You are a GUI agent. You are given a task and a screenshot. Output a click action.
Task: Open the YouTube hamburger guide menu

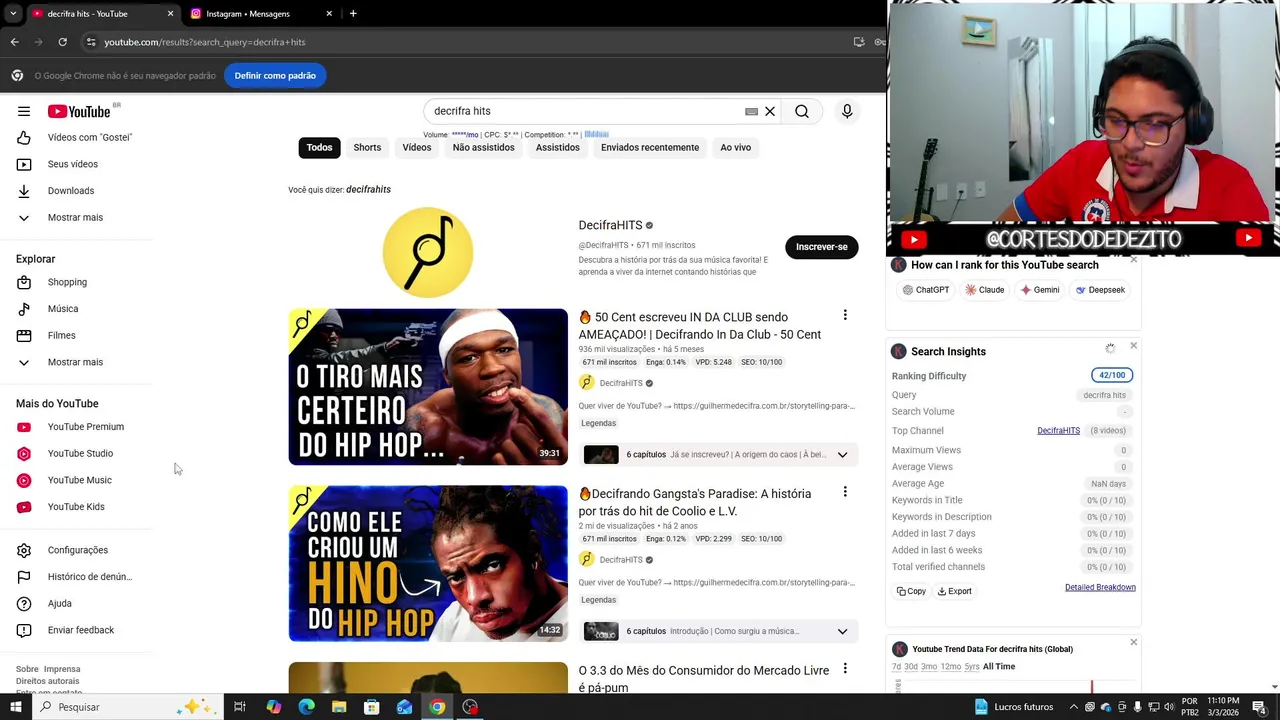tap(24, 111)
